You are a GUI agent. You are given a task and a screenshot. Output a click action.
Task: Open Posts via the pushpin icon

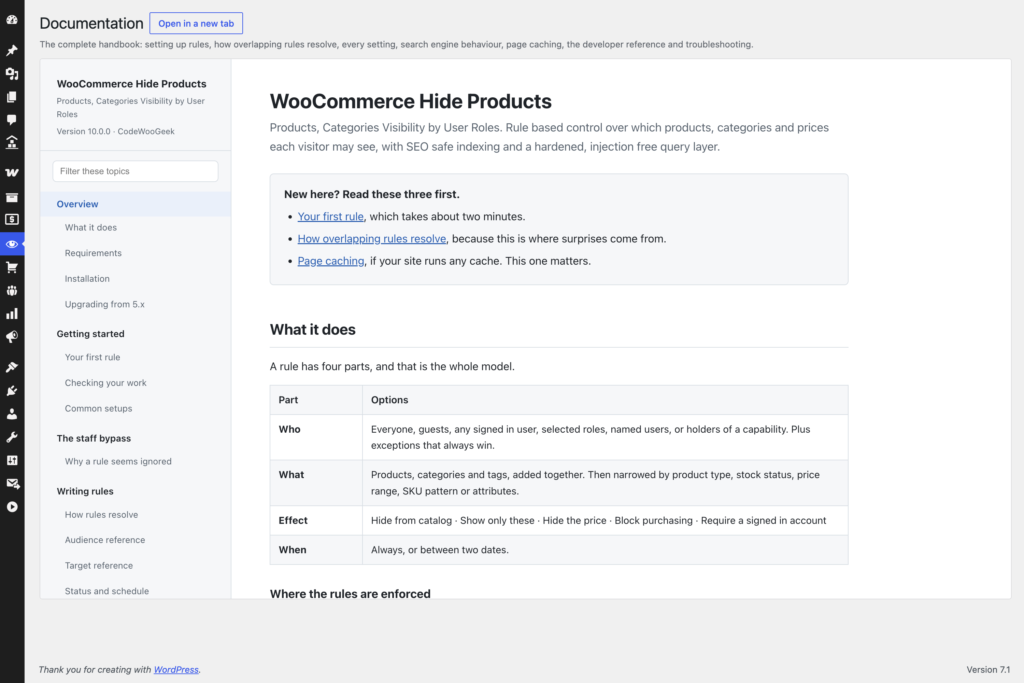[x=12, y=50]
